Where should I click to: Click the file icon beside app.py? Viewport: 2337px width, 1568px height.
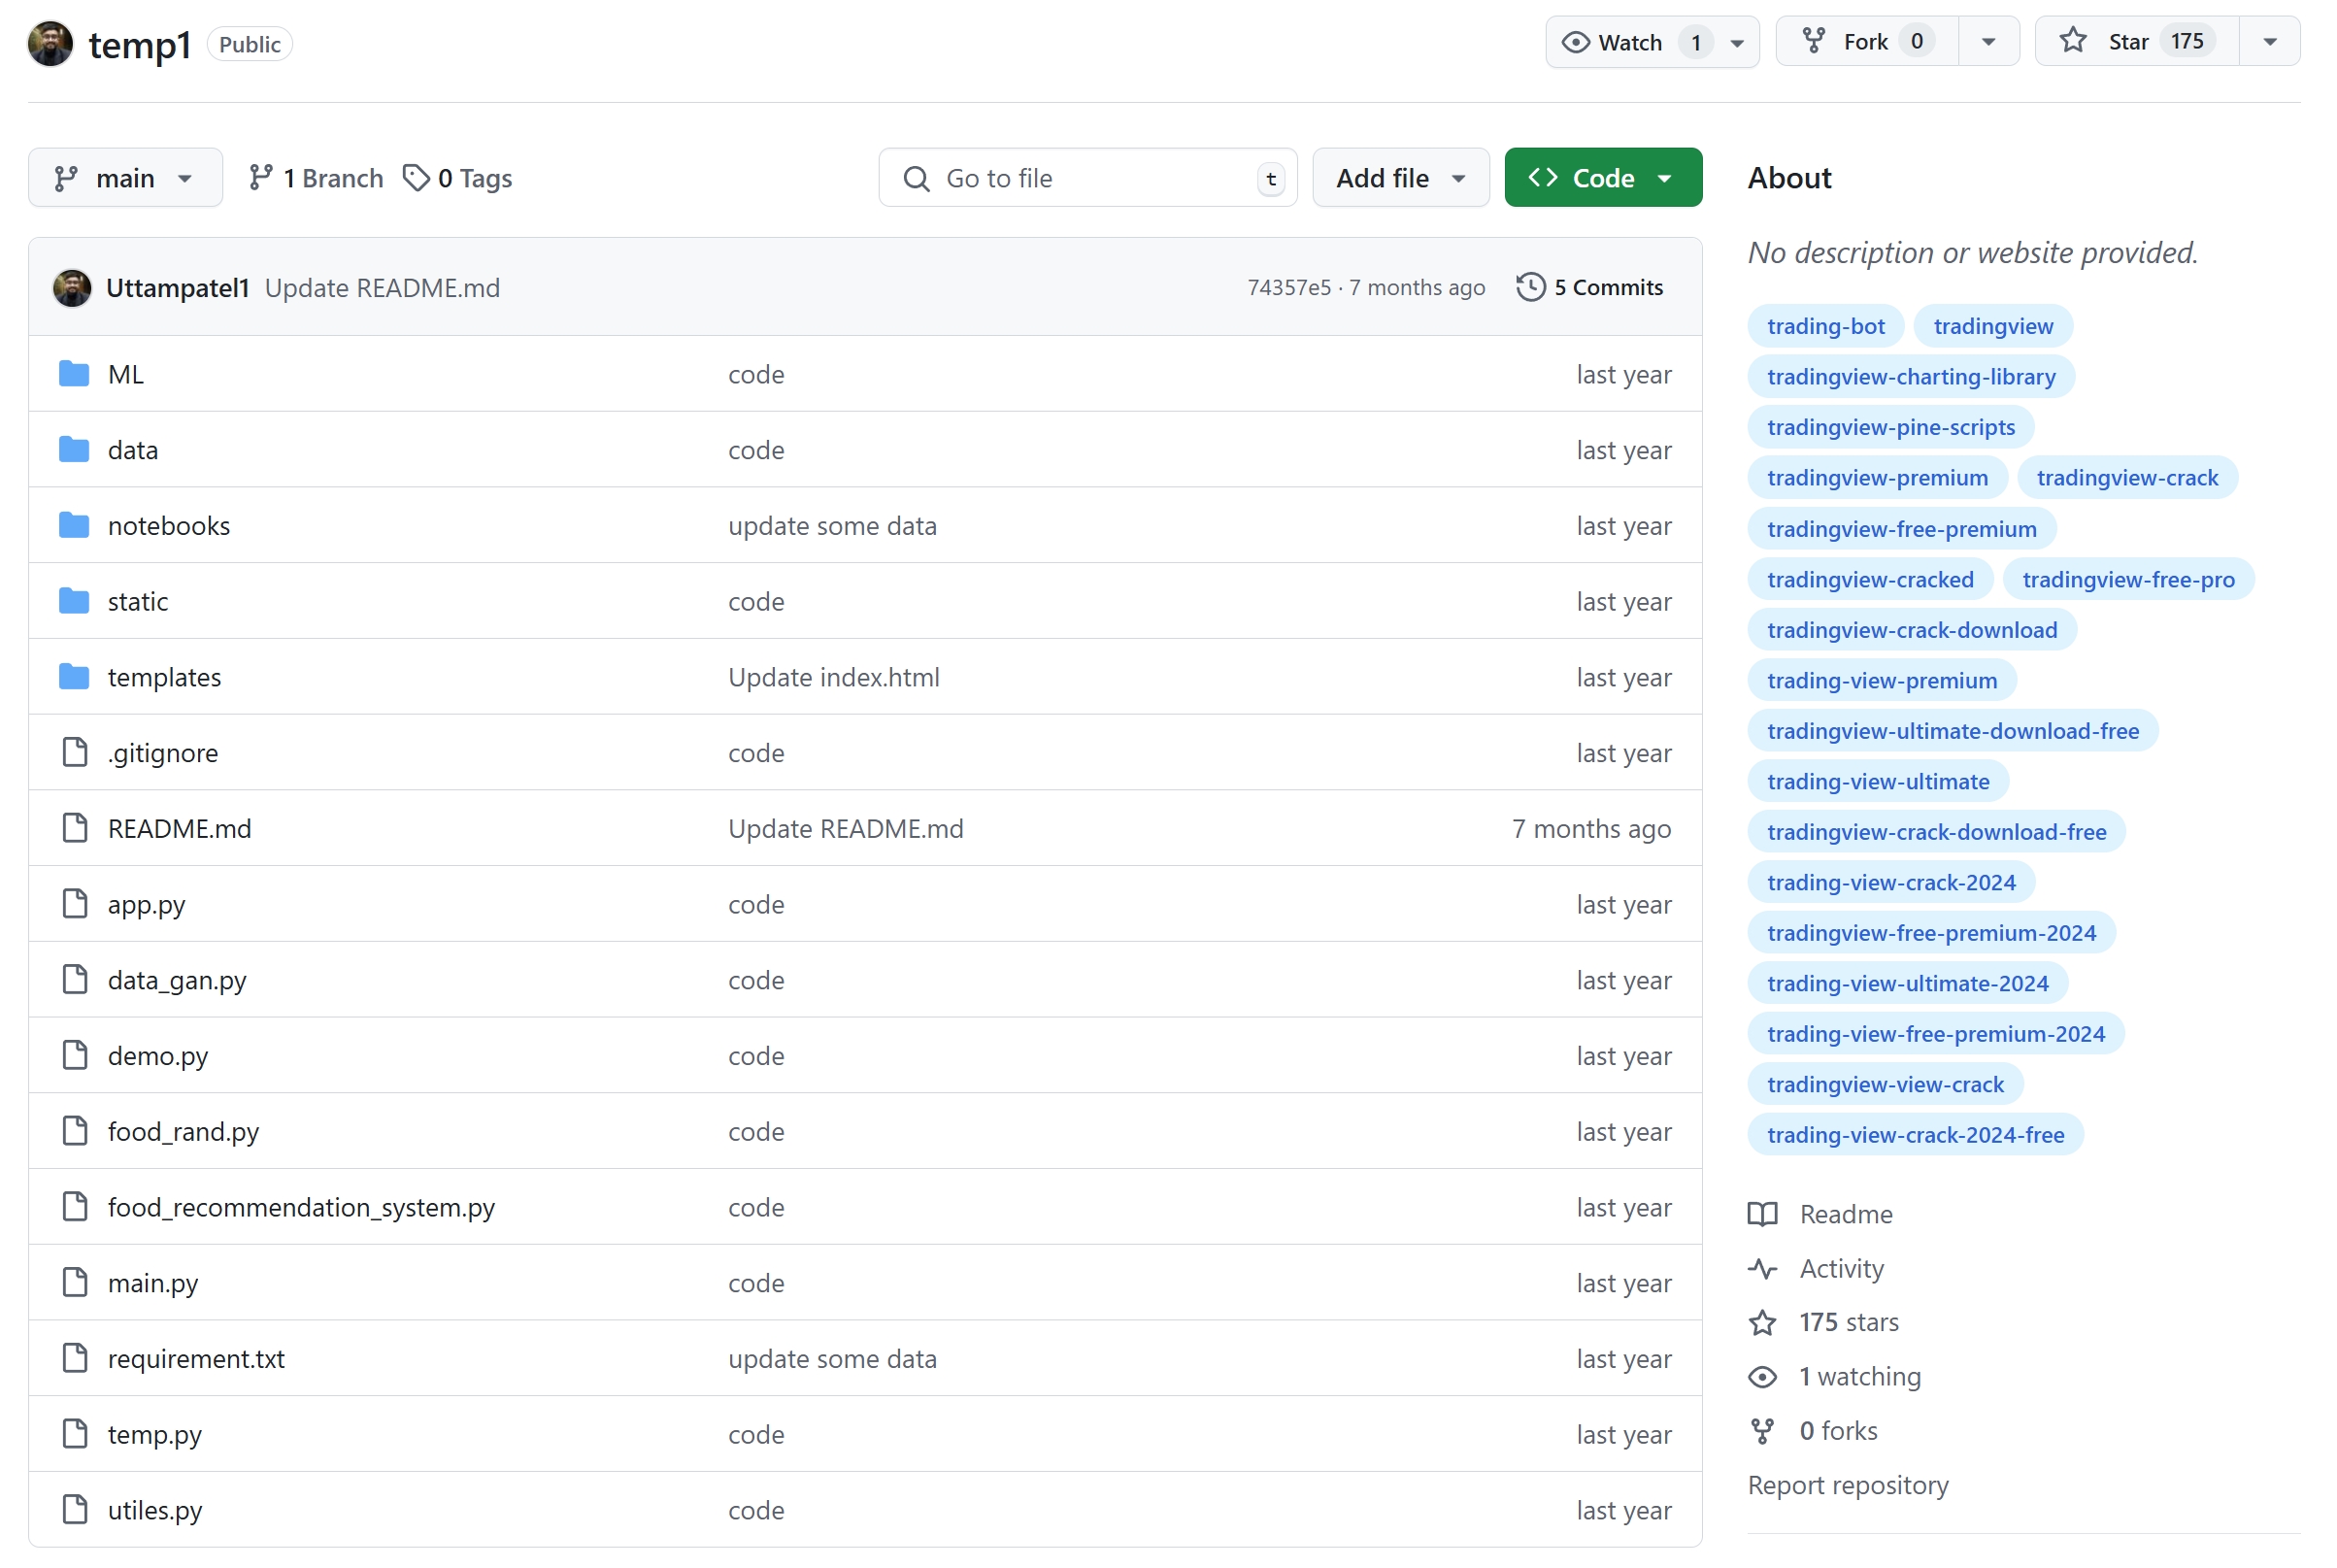(75, 904)
